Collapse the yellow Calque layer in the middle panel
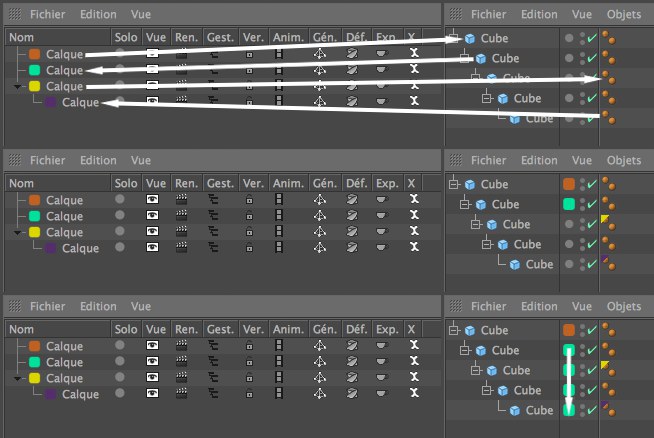This screenshot has width=654, height=438. [x=10, y=232]
